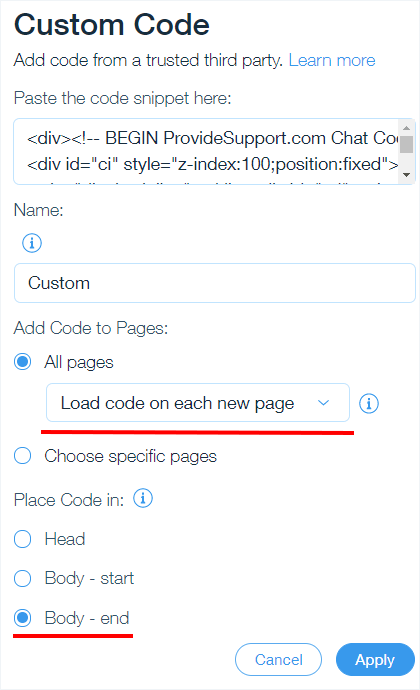This screenshot has width=420, height=690.
Task: Click the info icon under Name label
Action: click(32, 243)
